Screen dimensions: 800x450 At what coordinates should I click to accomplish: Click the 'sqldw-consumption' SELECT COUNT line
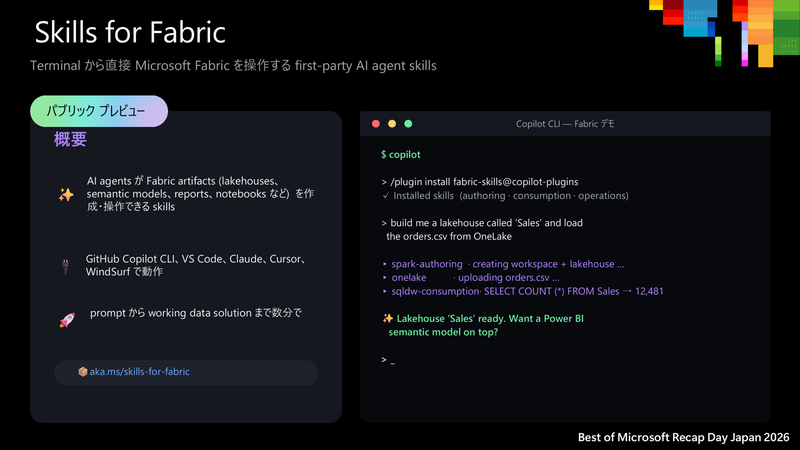click(x=523, y=291)
